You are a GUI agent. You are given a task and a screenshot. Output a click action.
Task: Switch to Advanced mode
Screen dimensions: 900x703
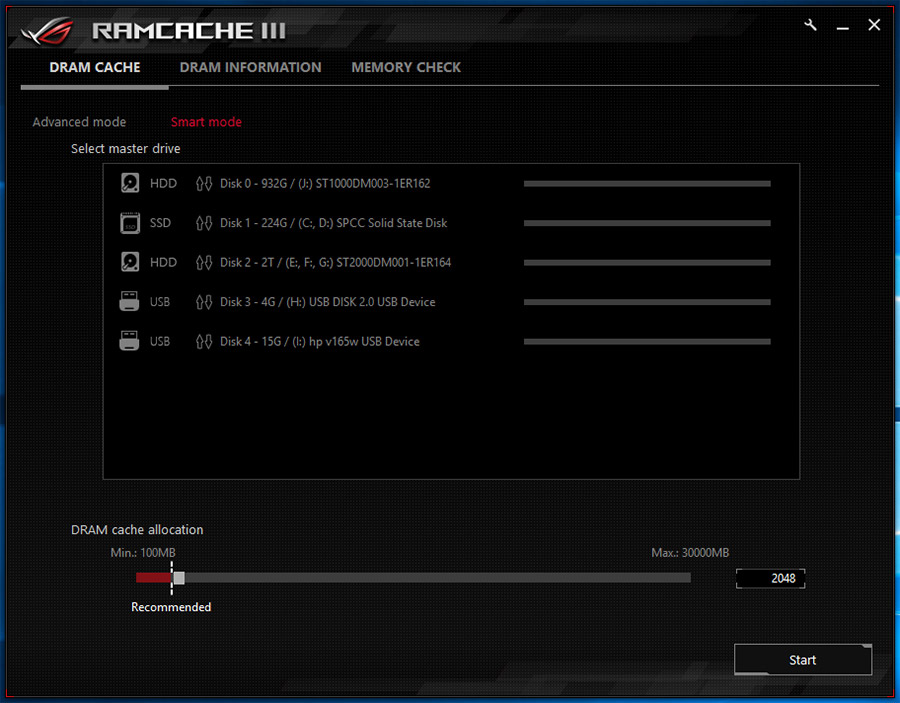(x=79, y=122)
